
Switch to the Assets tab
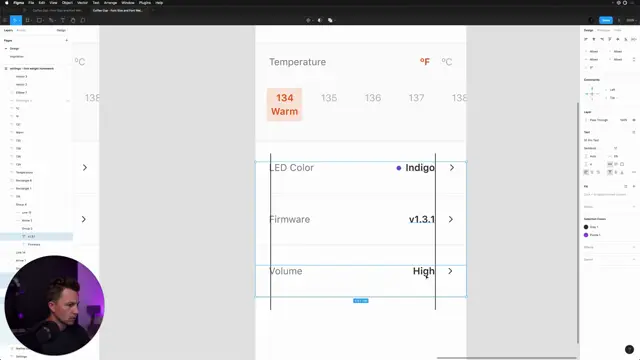(x=21, y=30)
